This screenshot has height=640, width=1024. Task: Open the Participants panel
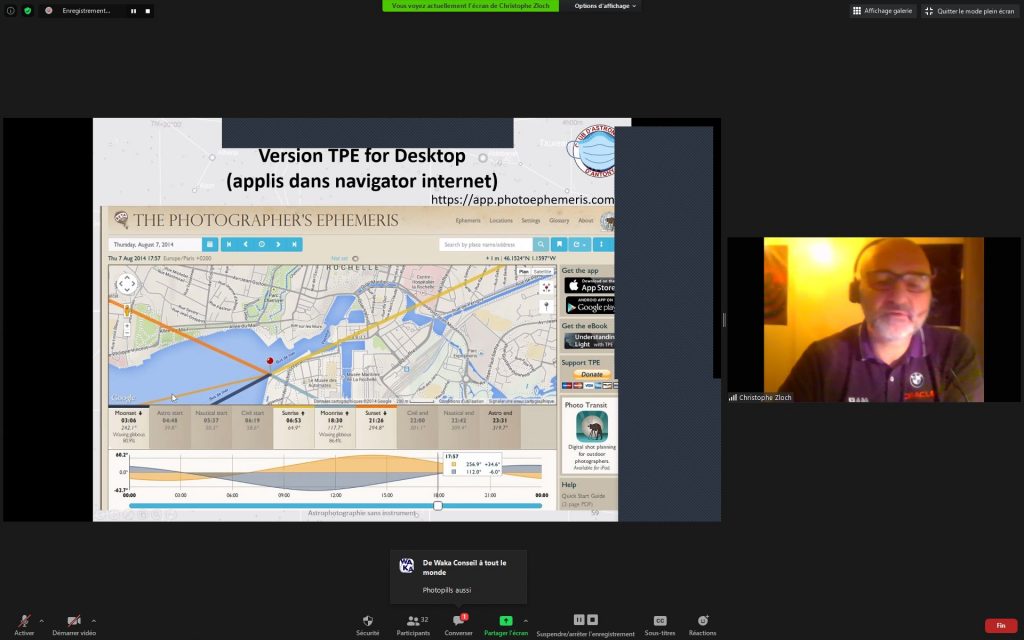point(413,624)
